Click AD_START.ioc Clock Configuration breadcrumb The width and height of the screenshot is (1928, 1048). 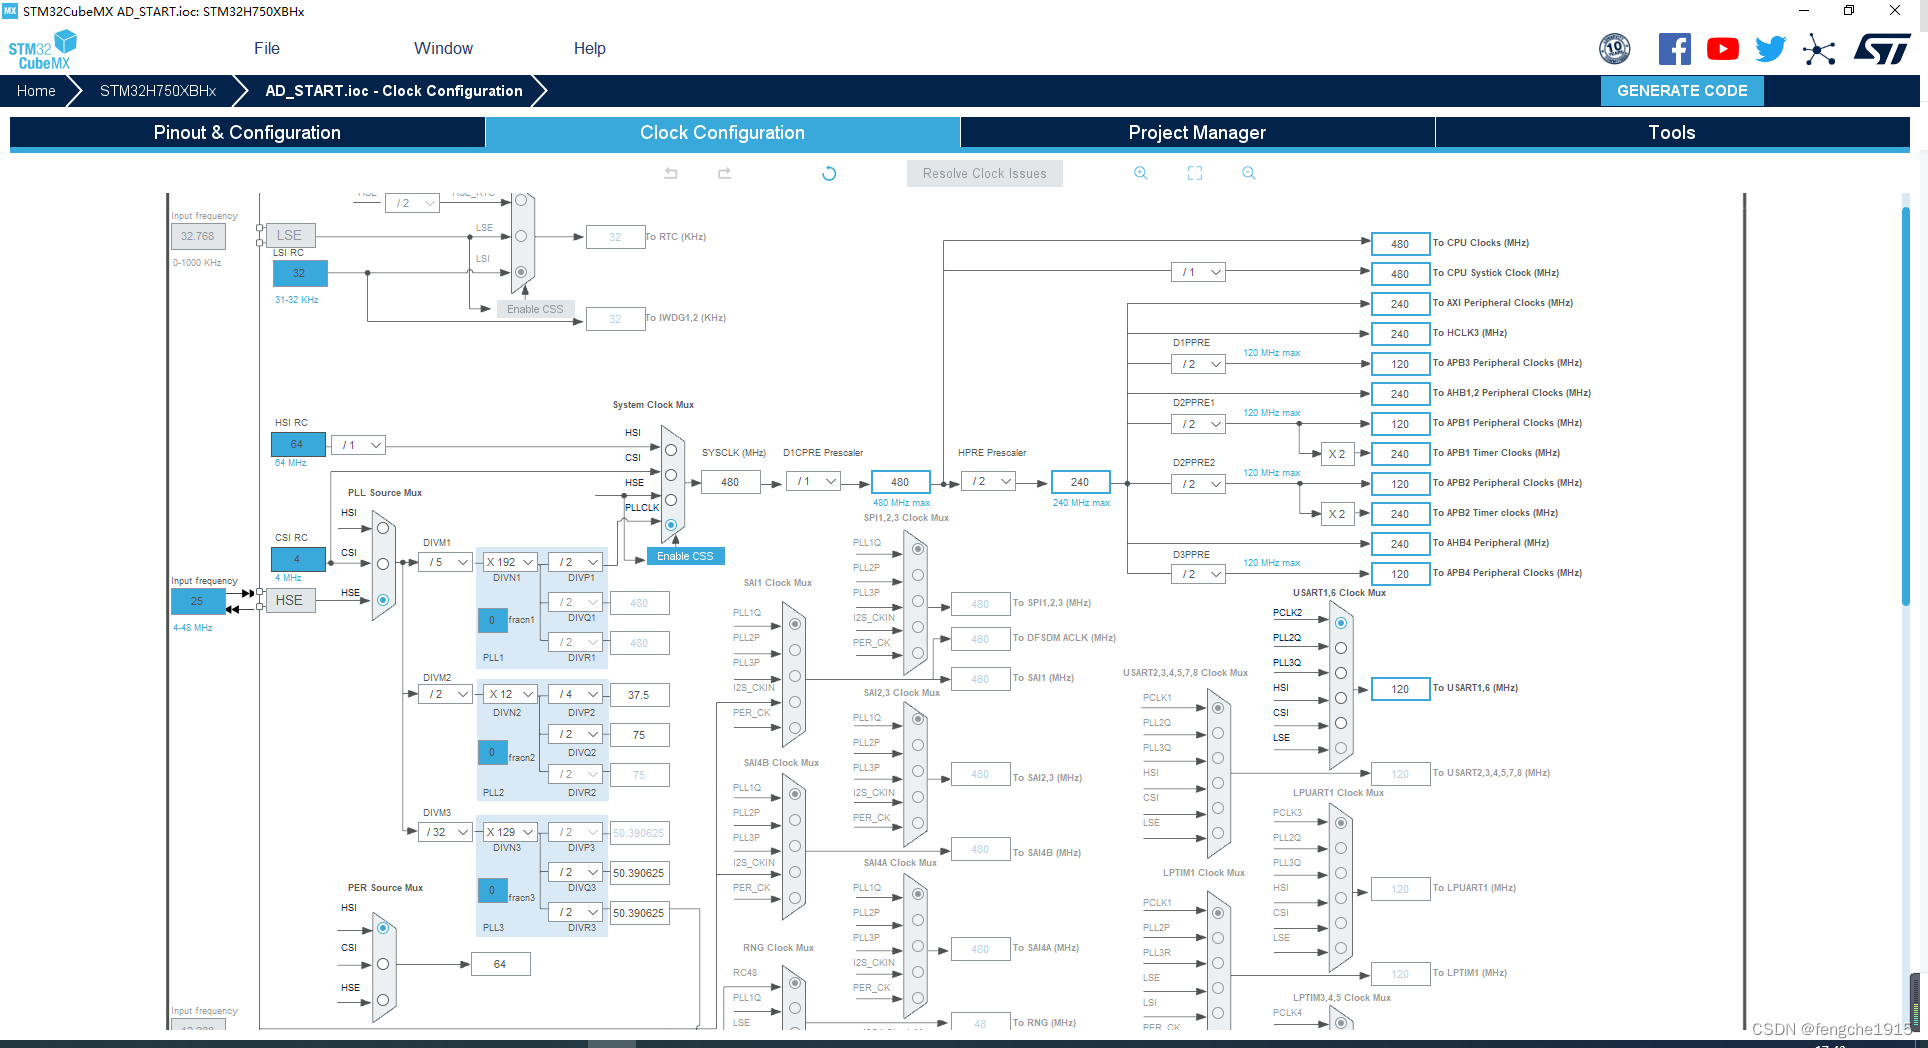pos(394,91)
